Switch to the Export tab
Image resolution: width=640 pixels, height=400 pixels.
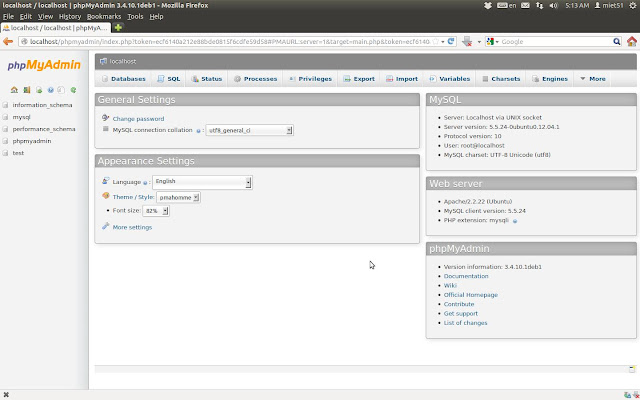pos(359,79)
